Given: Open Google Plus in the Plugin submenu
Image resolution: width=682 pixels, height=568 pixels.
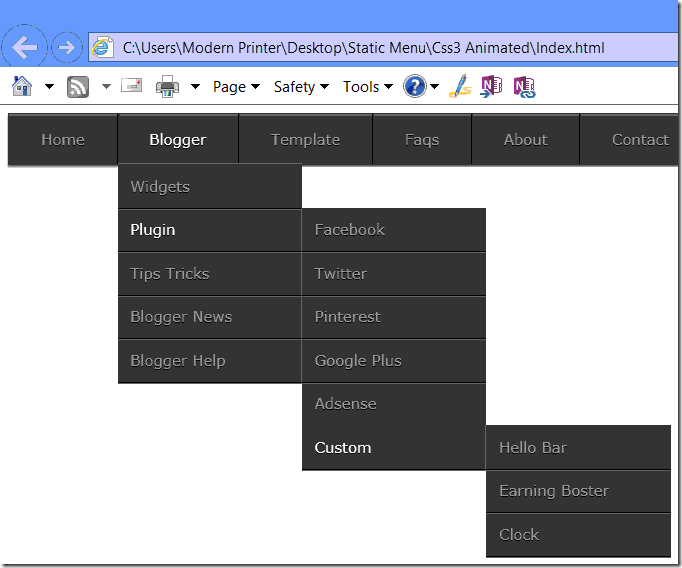Looking at the screenshot, I should (394, 361).
